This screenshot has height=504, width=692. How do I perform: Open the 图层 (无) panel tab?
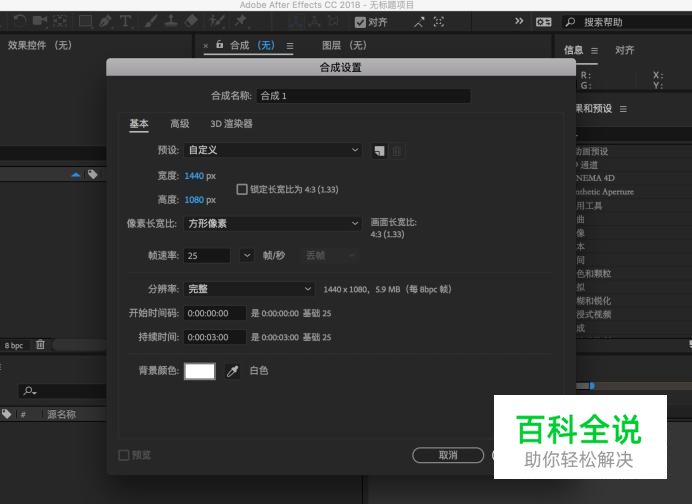point(344,45)
